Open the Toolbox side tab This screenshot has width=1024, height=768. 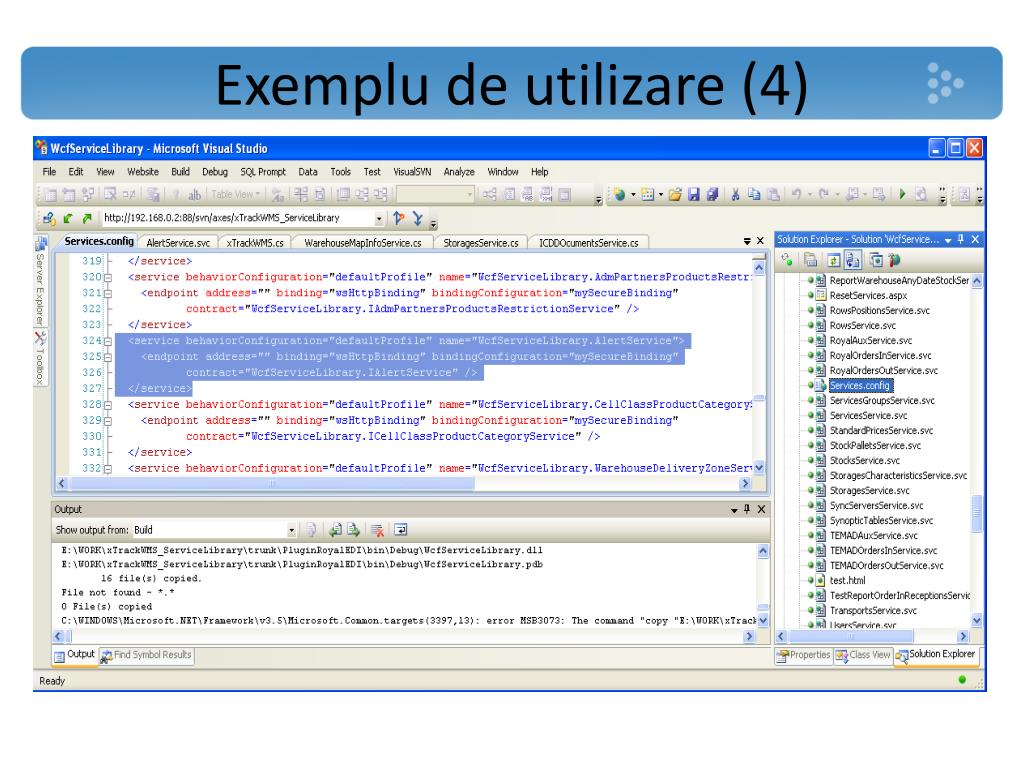pos(40,358)
